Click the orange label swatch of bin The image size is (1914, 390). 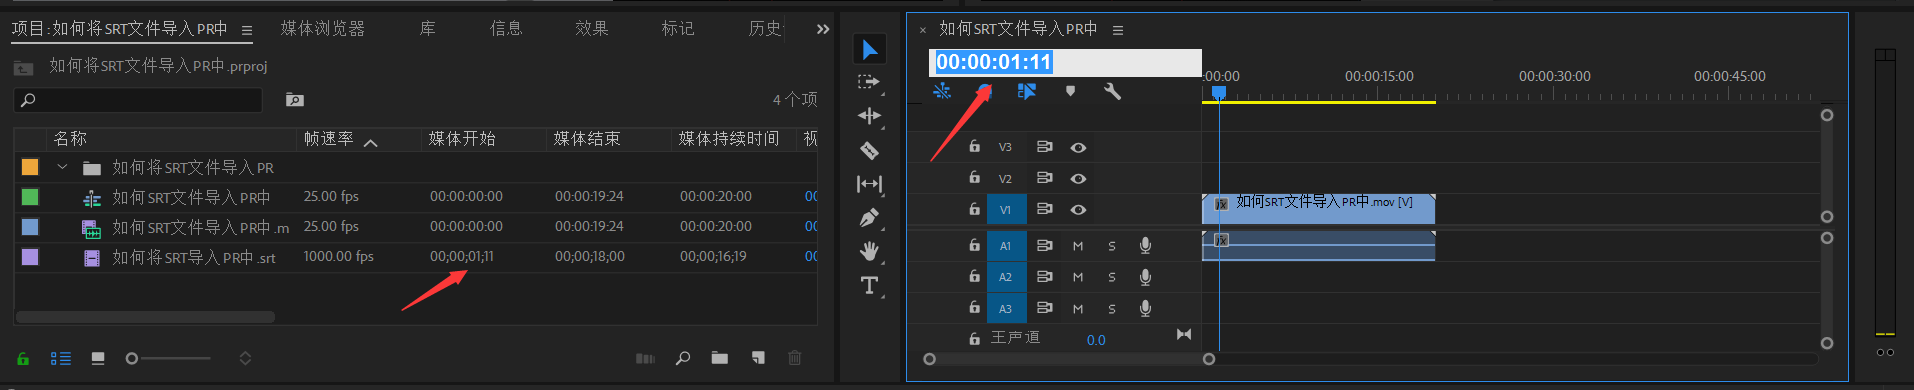pos(30,167)
